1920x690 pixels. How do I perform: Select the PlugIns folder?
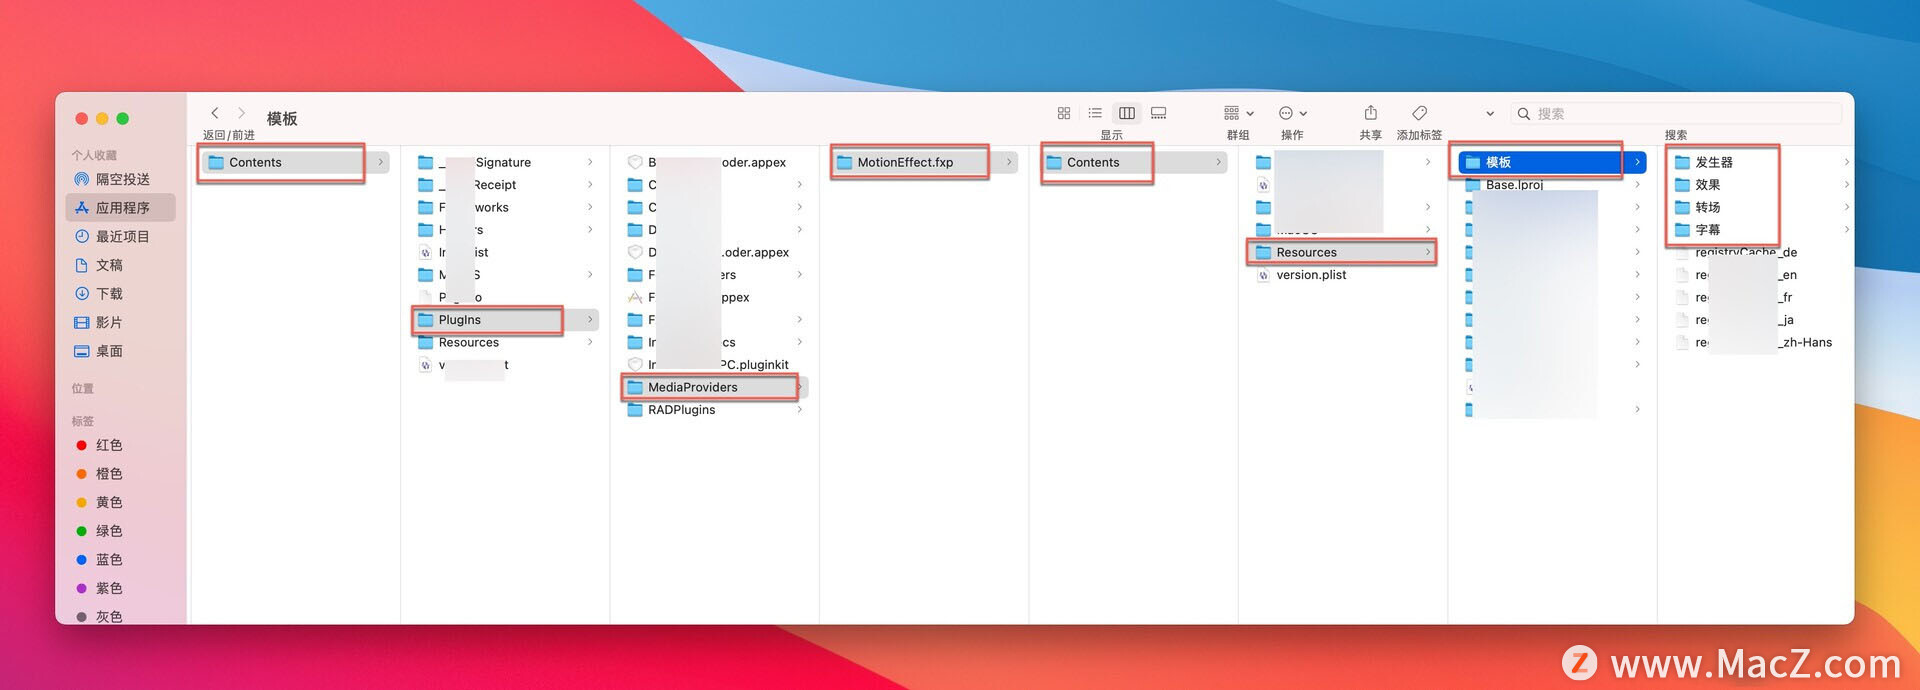(505, 320)
